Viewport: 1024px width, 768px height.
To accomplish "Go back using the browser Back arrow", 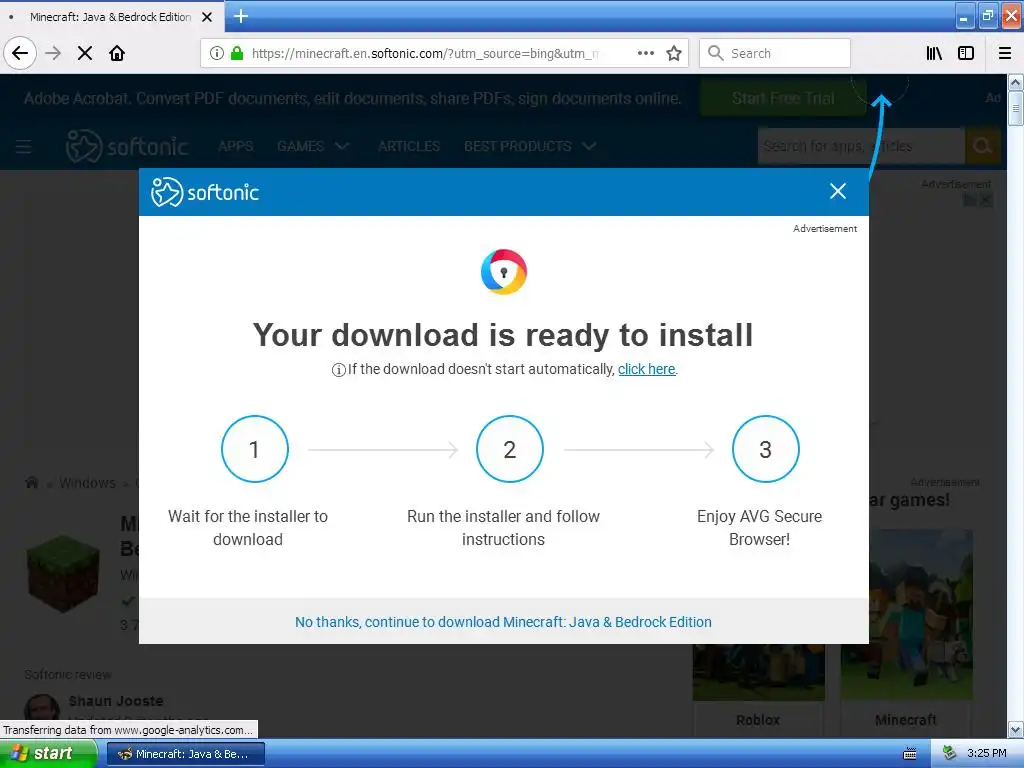I will (x=20, y=53).
